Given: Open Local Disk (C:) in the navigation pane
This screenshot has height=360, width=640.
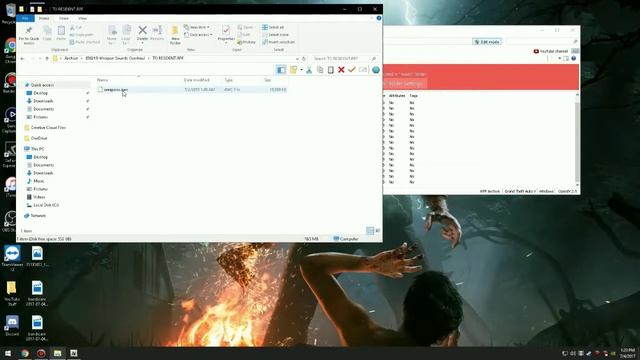Looking at the screenshot, I should coord(46,205).
